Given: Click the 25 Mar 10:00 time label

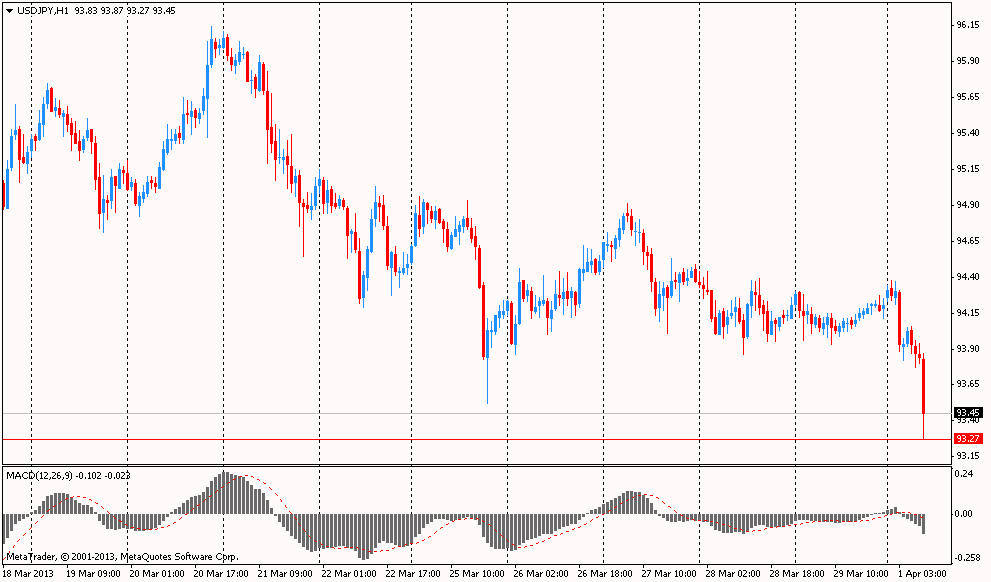Looking at the screenshot, I should (477, 574).
